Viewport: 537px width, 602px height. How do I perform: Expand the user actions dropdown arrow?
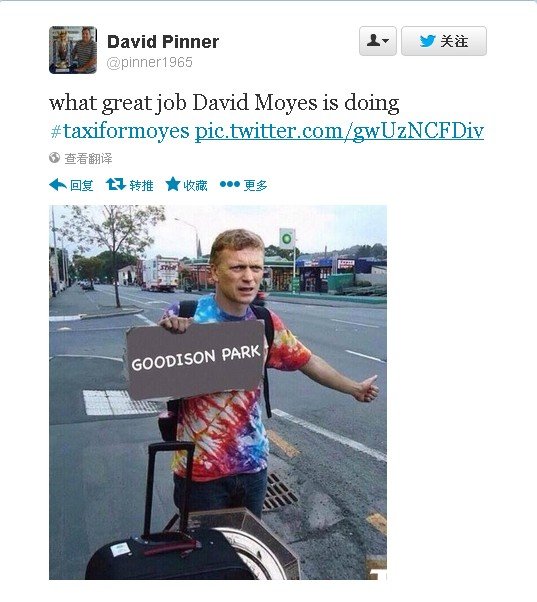point(386,41)
